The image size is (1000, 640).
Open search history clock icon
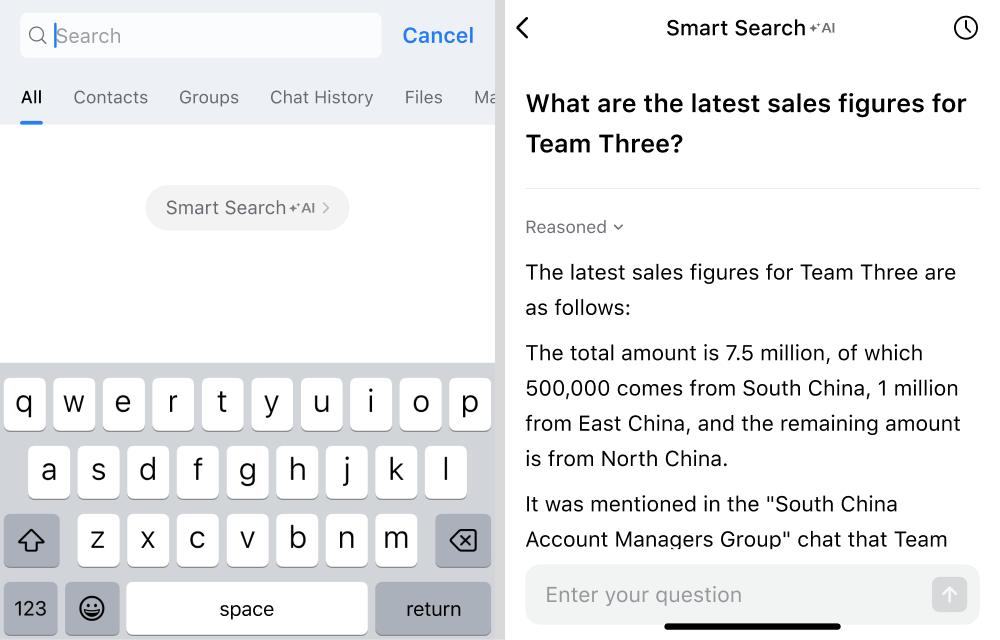(965, 28)
